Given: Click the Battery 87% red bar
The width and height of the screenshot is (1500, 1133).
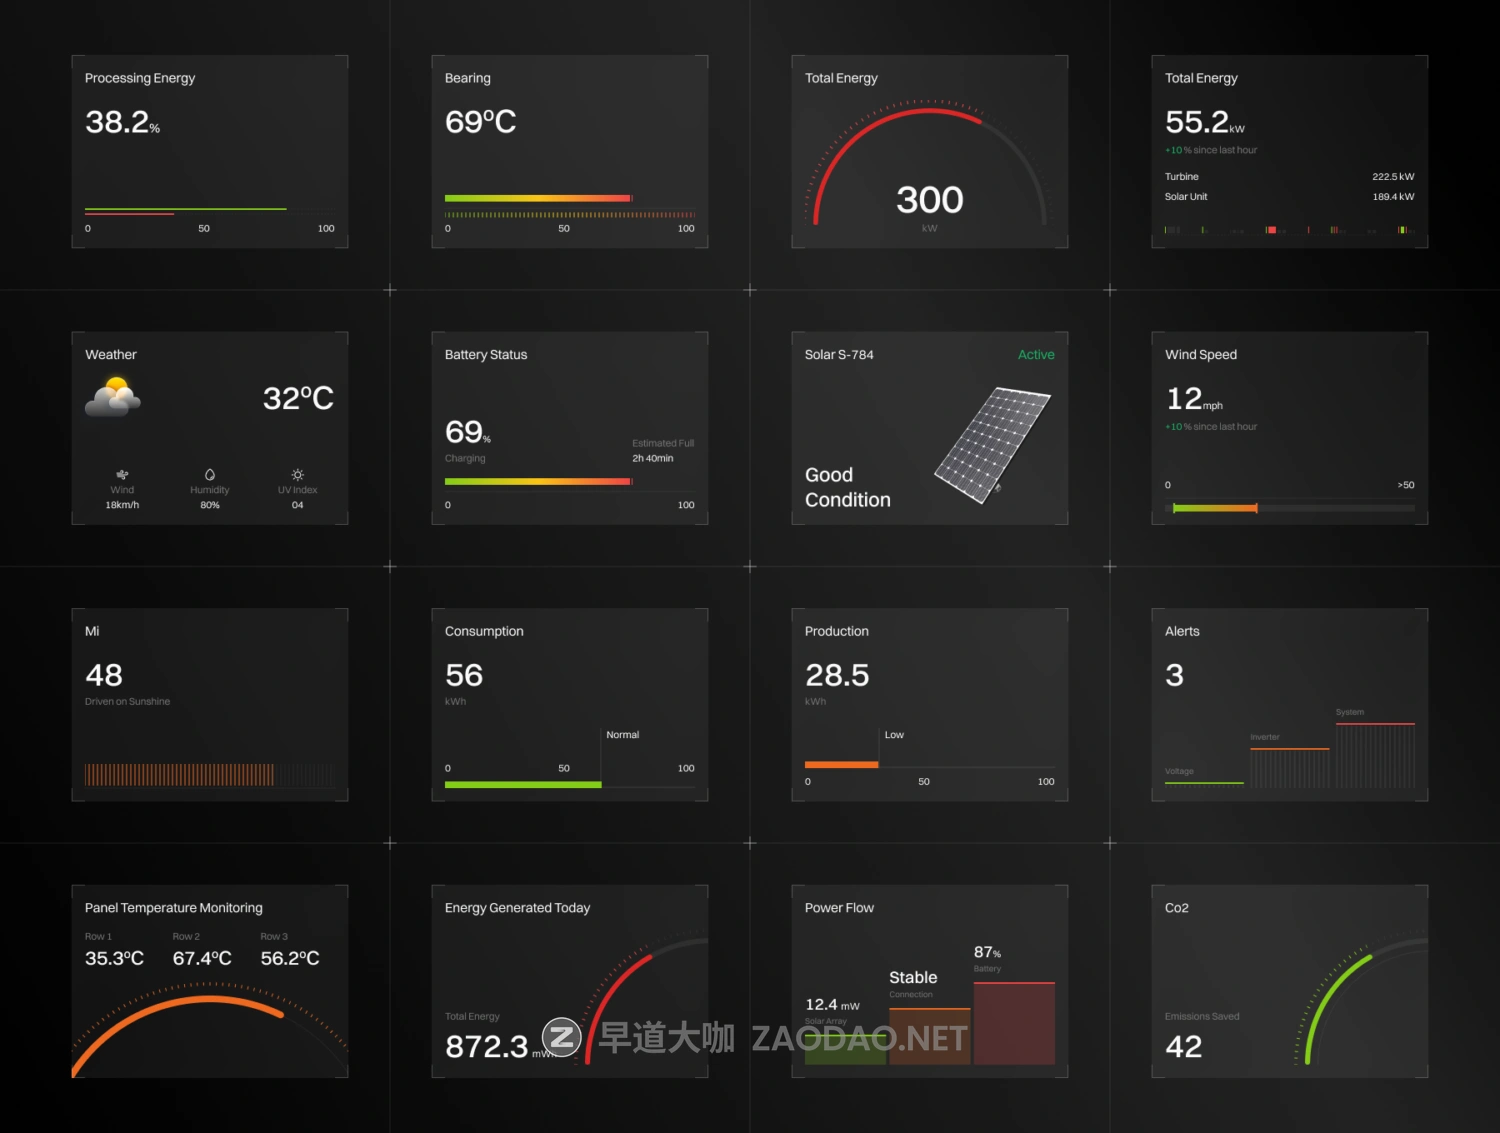Looking at the screenshot, I should pos(1014,1023).
